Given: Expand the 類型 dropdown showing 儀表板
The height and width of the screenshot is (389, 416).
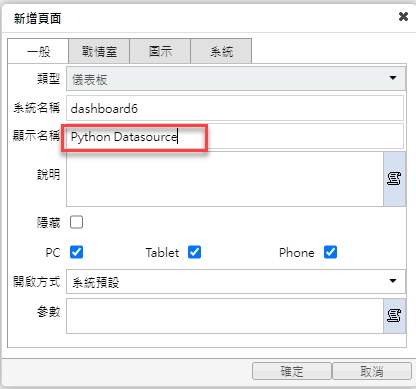Looking at the screenshot, I should coord(236,79).
